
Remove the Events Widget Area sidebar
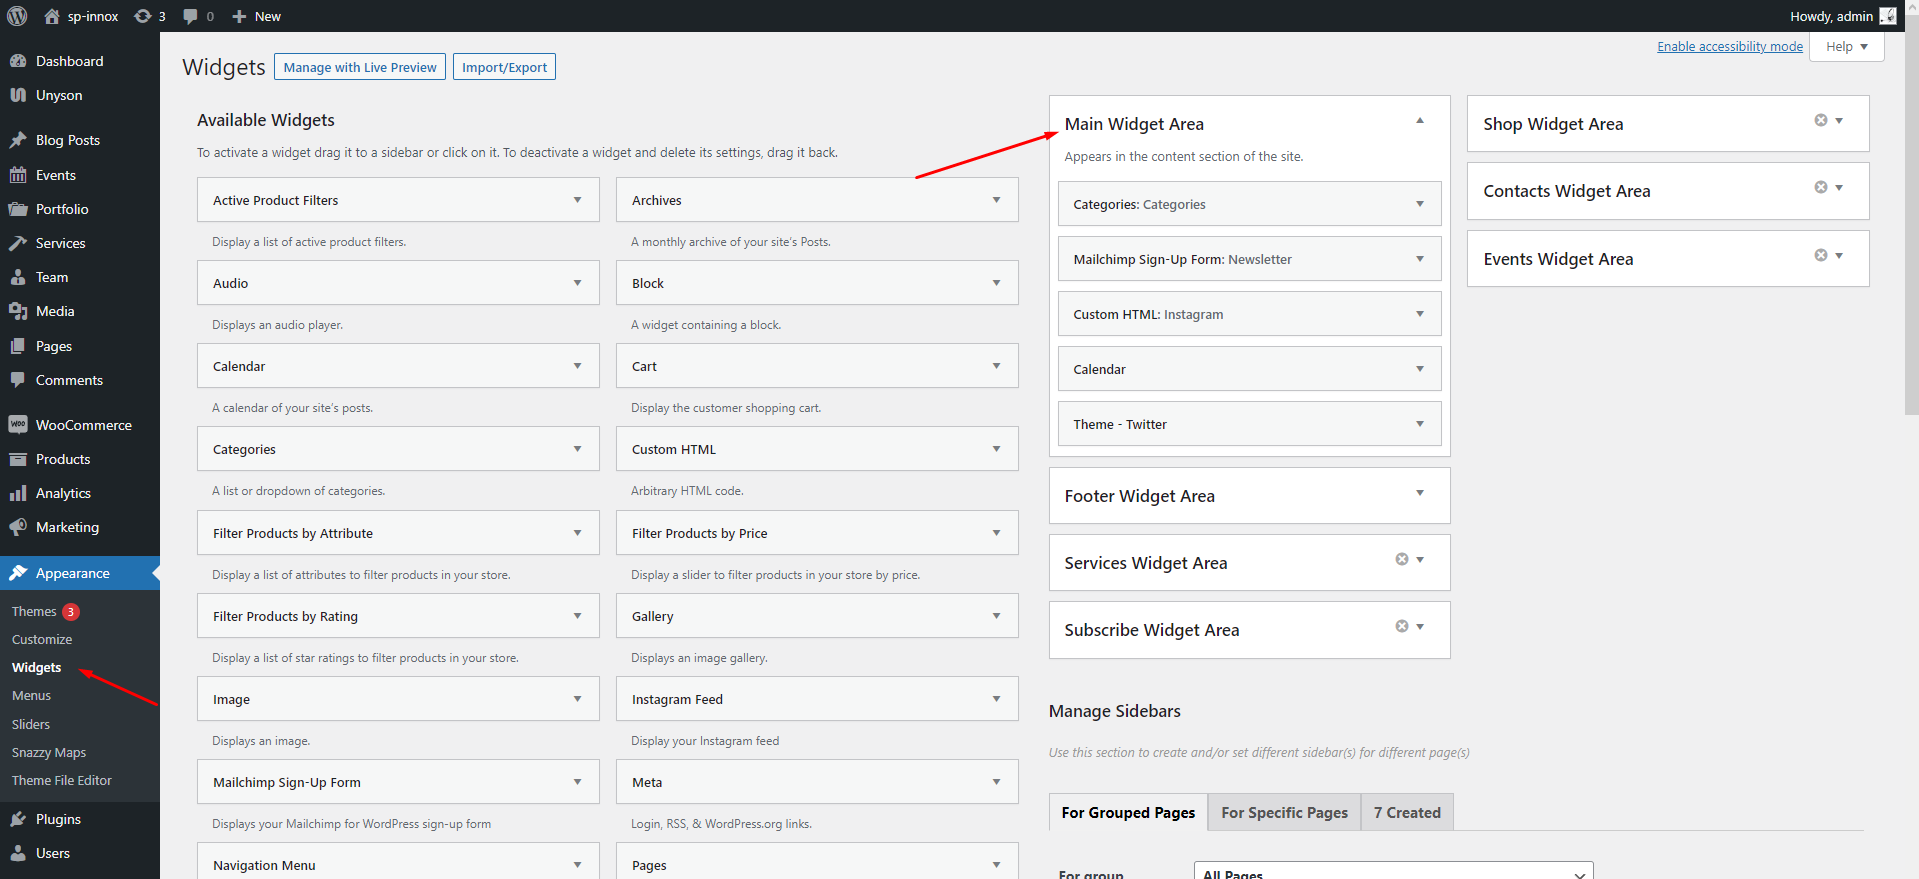click(x=1821, y=255)
